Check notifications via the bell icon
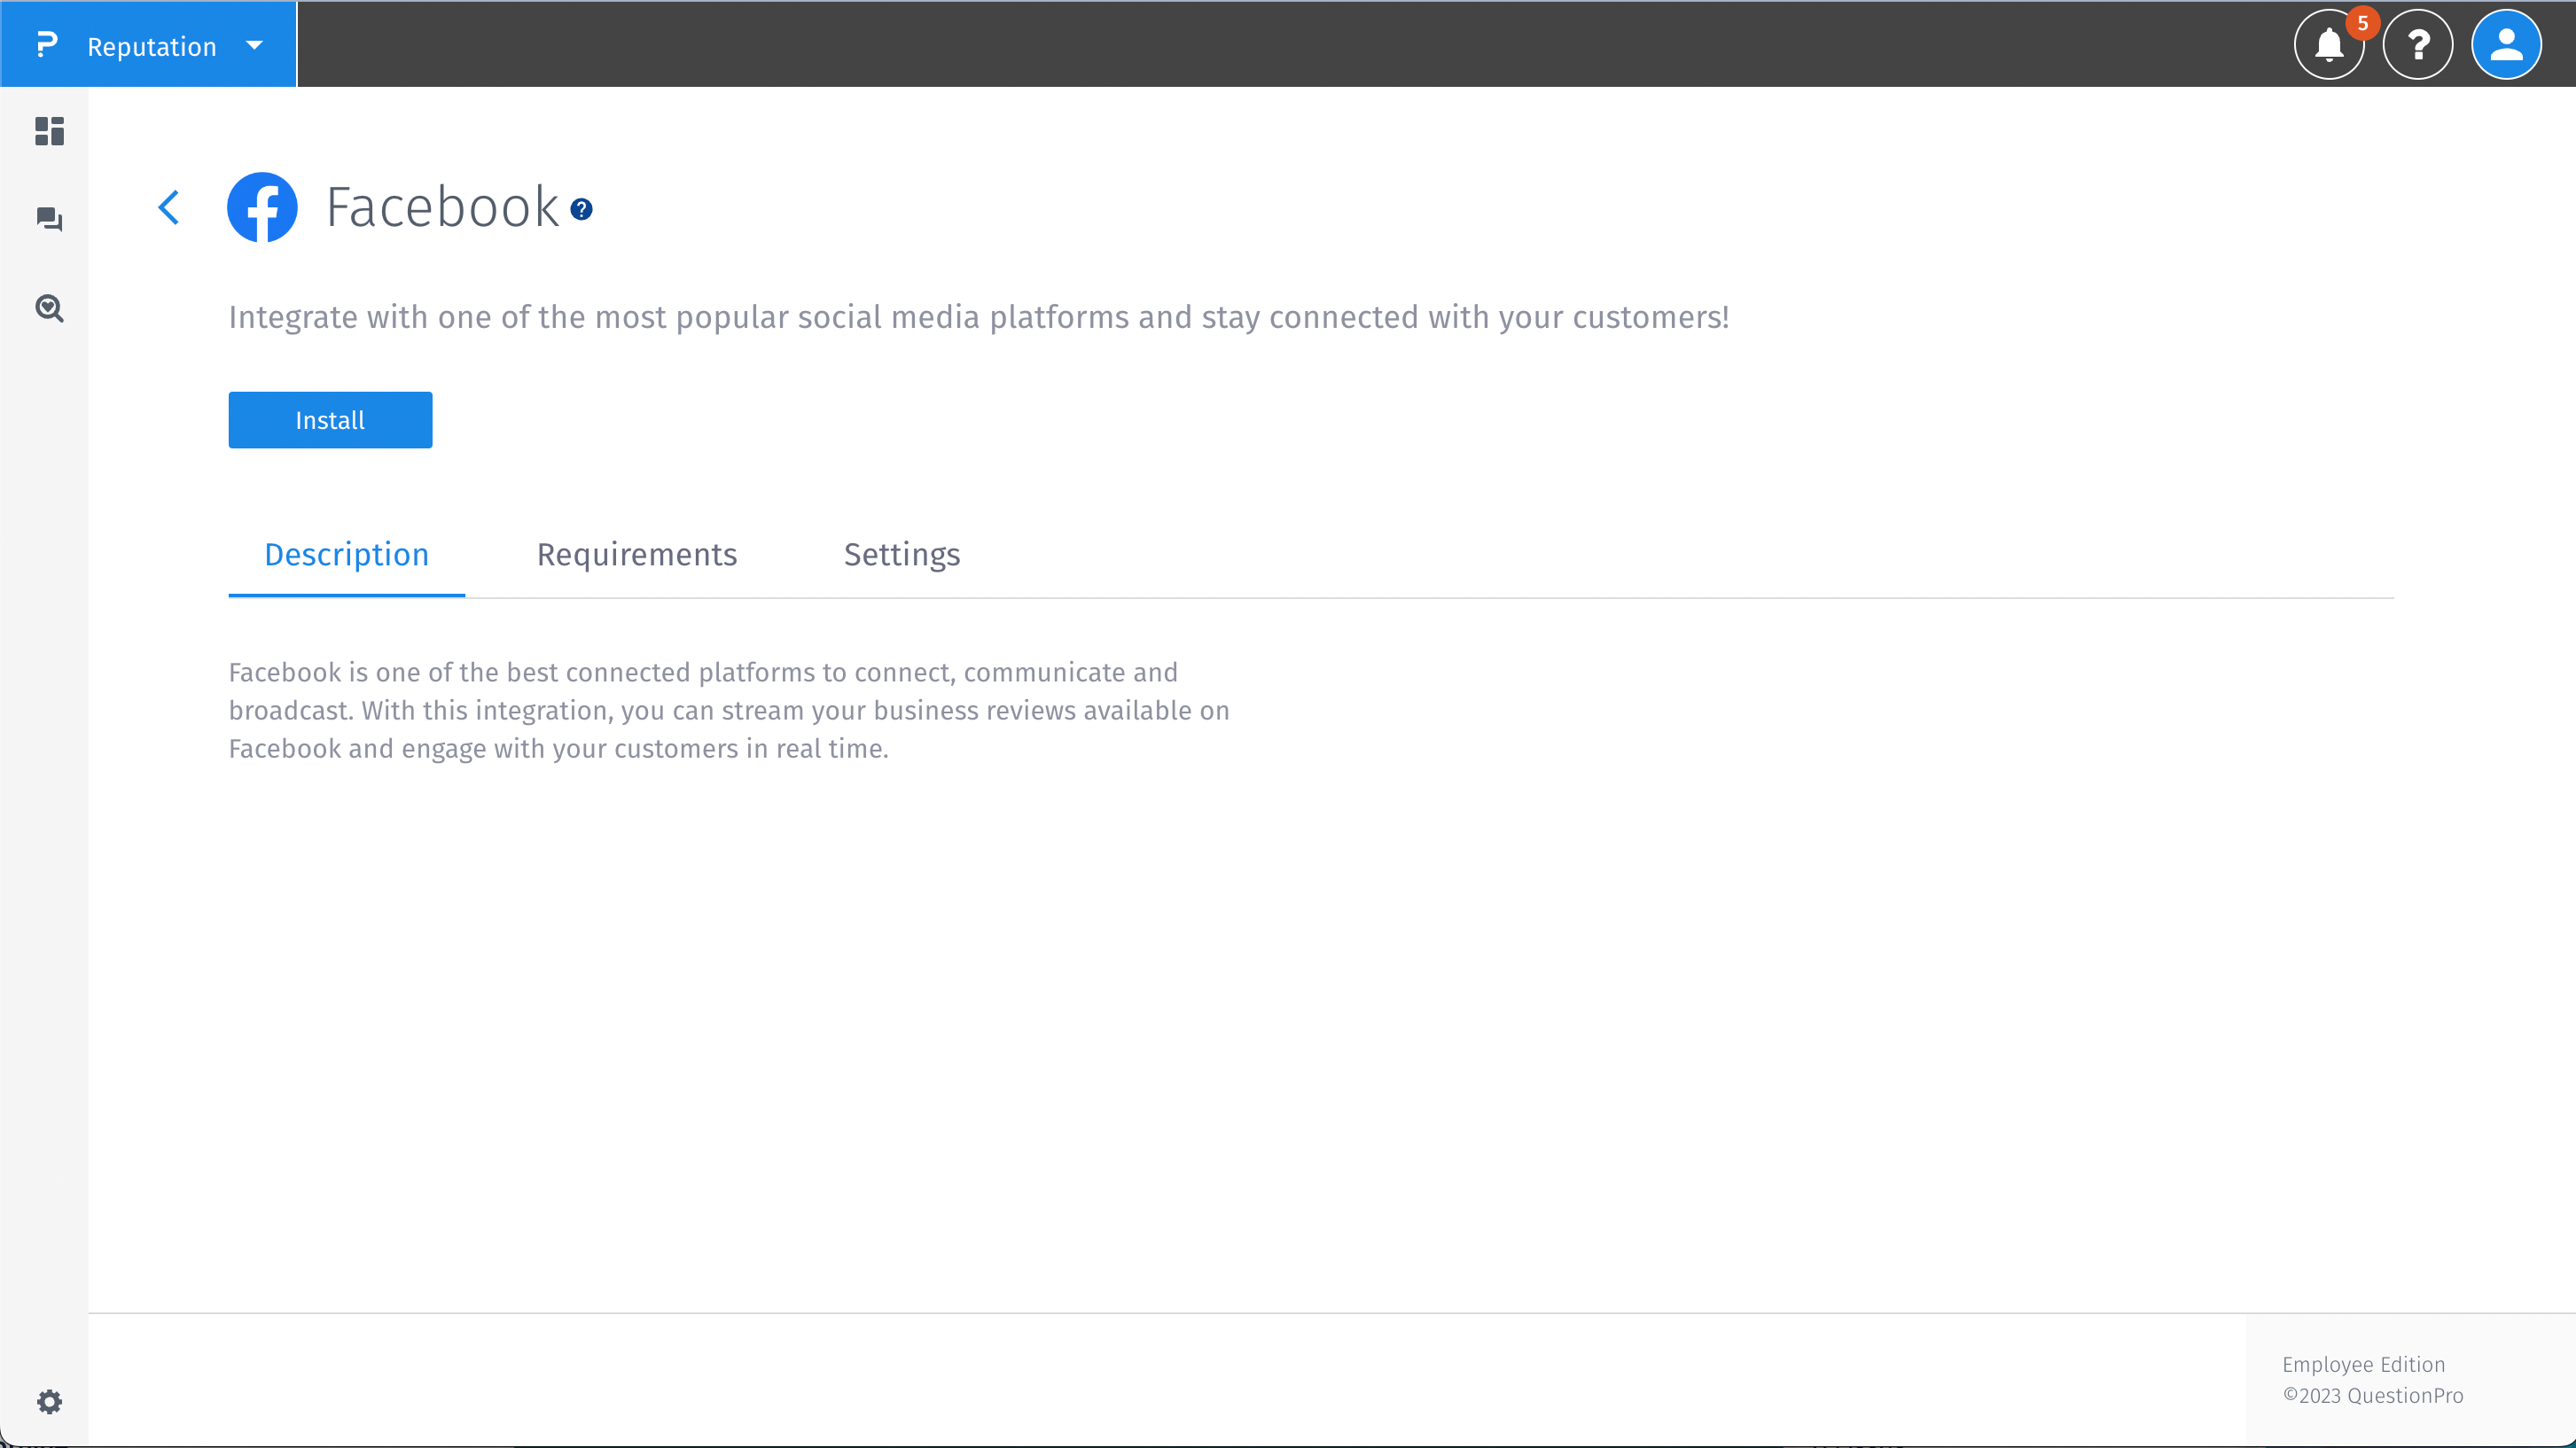The width and height of the screenshot is (2576, 1448). coord(2329,46)
